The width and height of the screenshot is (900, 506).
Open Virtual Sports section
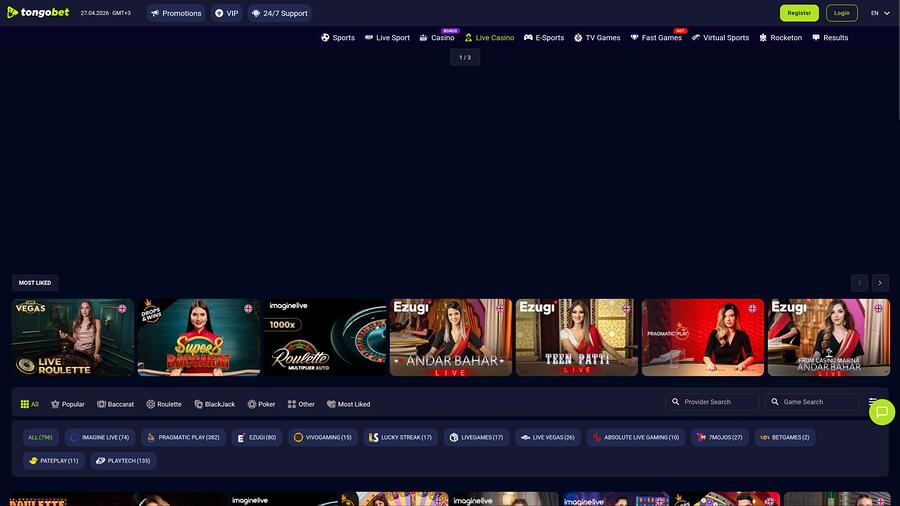coord(720,38)
